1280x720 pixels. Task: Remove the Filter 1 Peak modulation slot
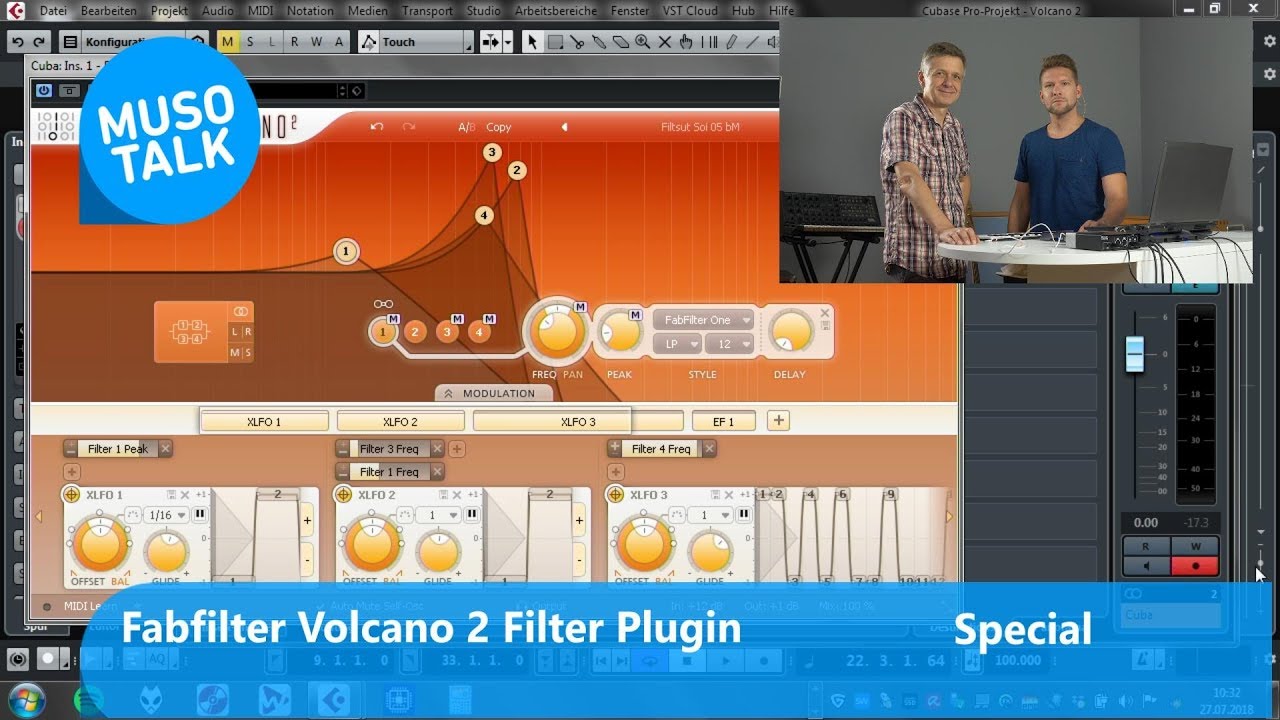[x=165, y=449]
